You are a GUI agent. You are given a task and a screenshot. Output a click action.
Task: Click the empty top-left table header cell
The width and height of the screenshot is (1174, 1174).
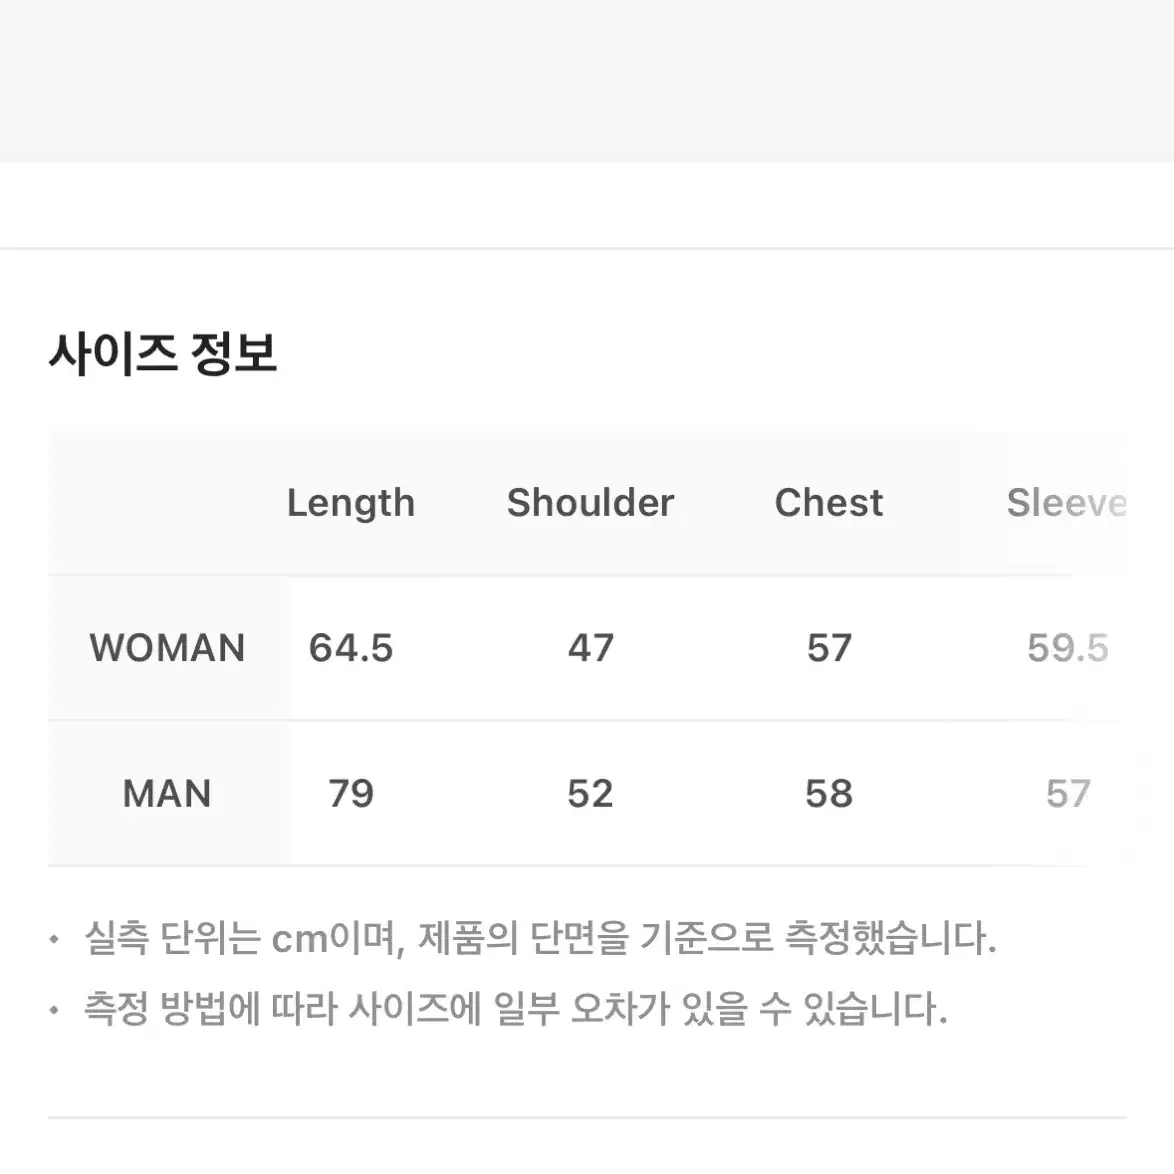167,503
